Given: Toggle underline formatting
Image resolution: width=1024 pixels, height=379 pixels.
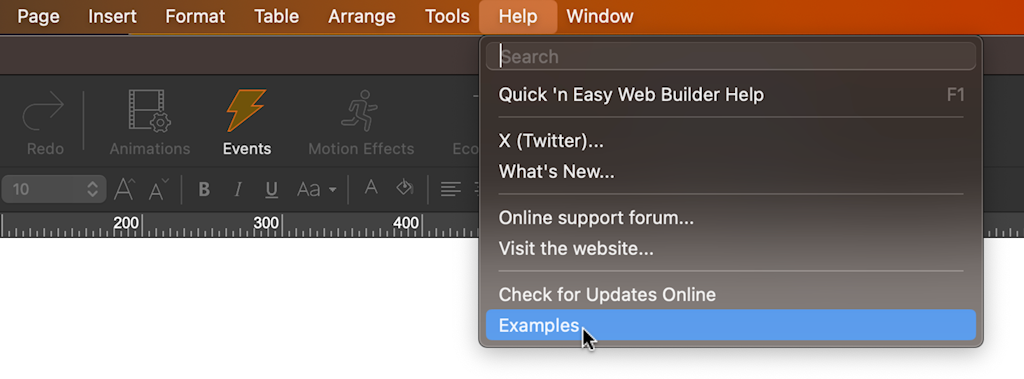Looking at the screenshot, I should (272, 190).
